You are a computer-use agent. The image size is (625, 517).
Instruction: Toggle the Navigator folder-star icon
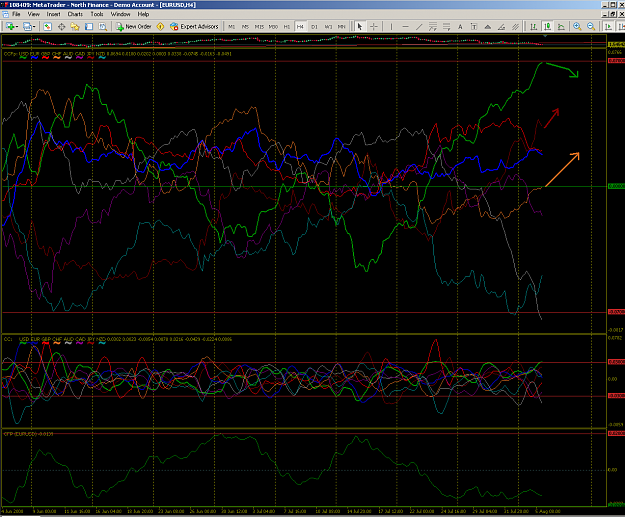(75, 26)
